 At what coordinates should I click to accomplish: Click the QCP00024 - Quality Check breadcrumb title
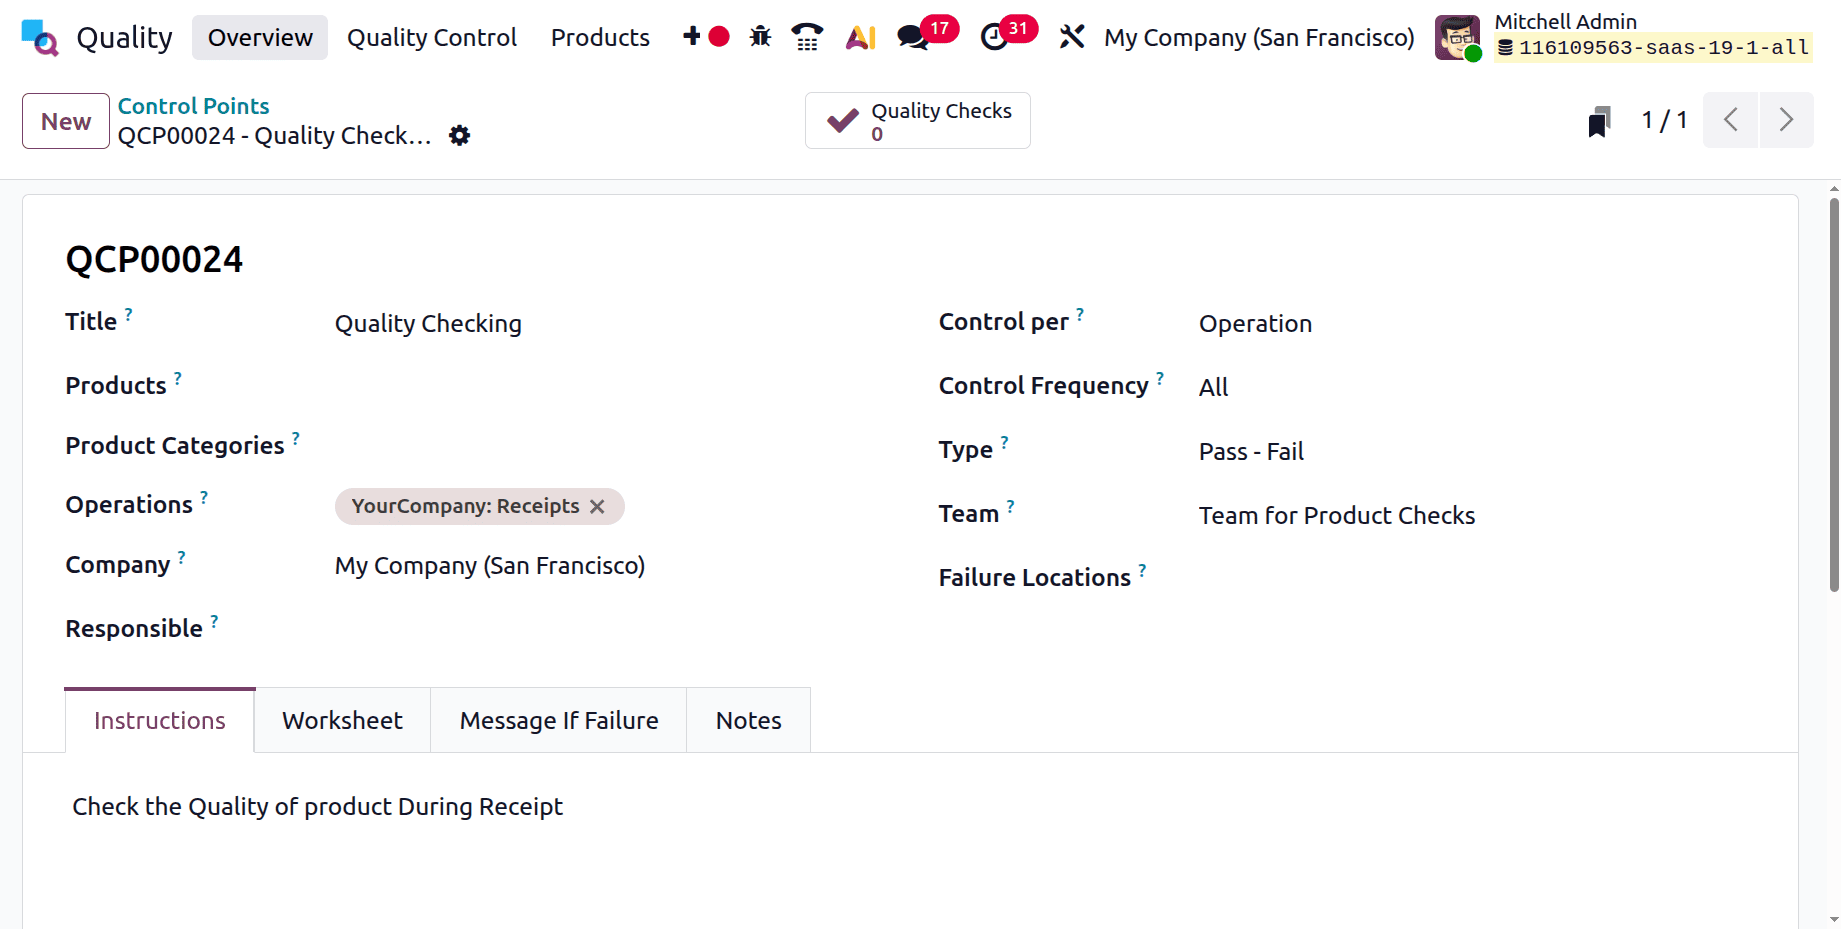coord(274,136)
